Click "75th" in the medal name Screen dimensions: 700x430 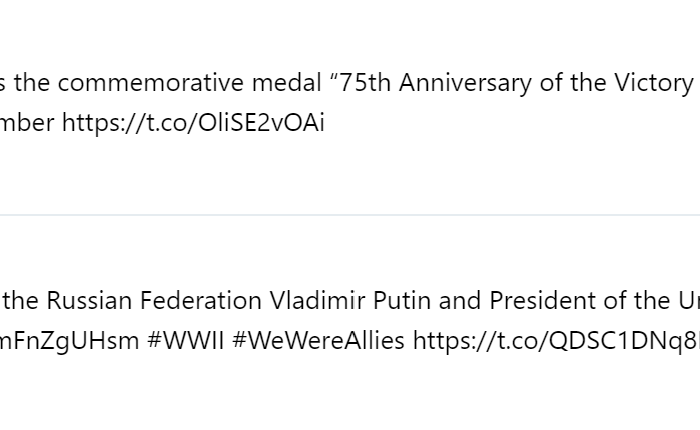[365, 83]
